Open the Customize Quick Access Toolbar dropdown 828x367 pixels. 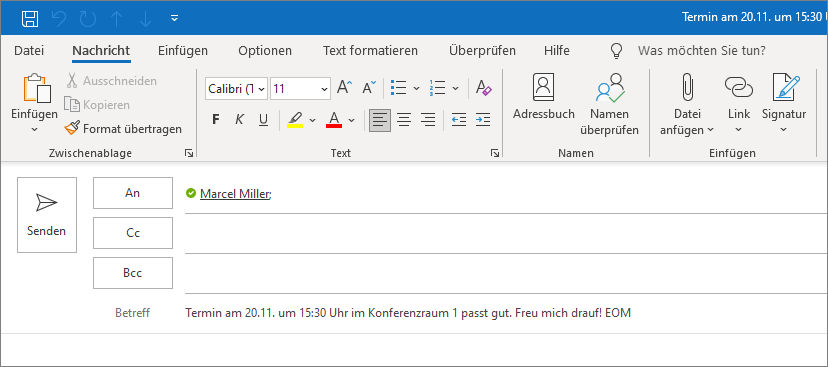175,19
